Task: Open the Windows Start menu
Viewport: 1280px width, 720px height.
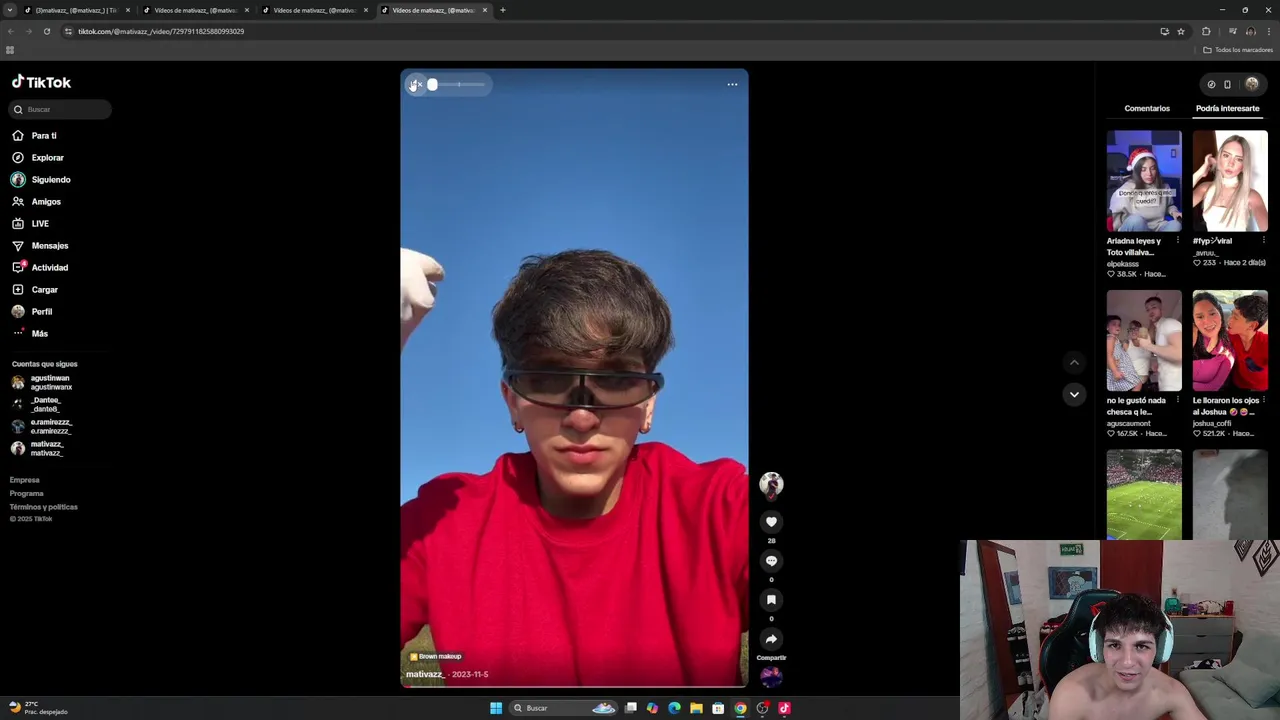Action: tap(495, 708)
